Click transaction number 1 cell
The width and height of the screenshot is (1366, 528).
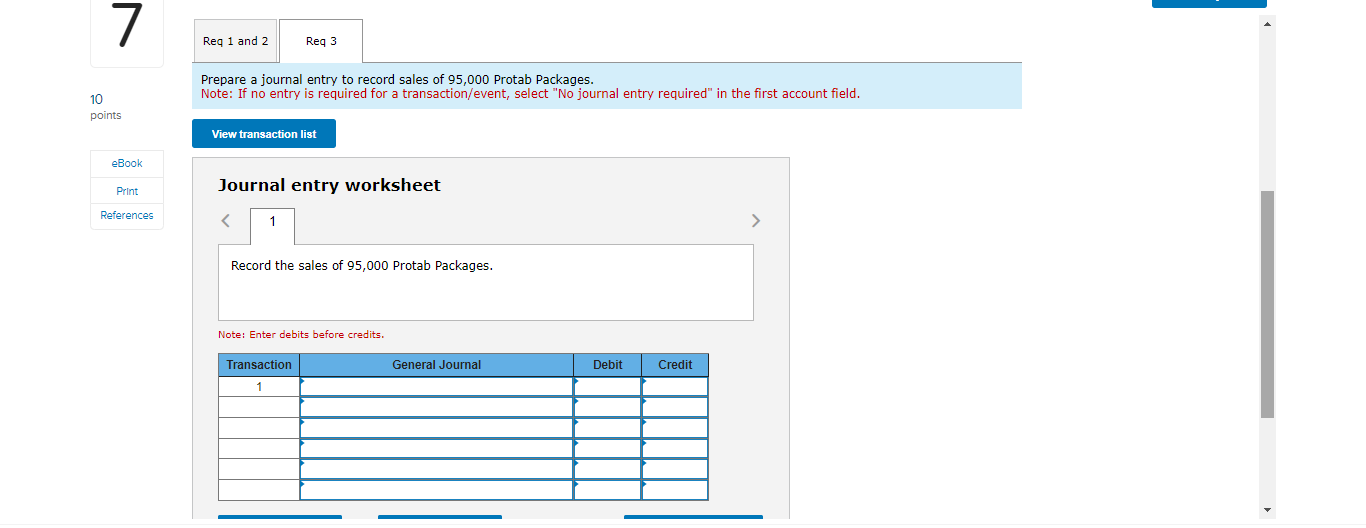pos(259,386)
